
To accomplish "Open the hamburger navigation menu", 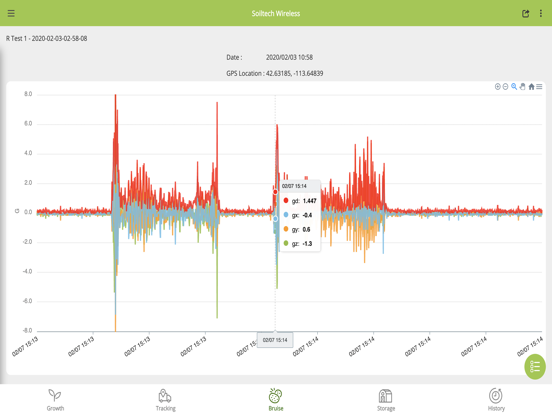I will tap(11, 13).
